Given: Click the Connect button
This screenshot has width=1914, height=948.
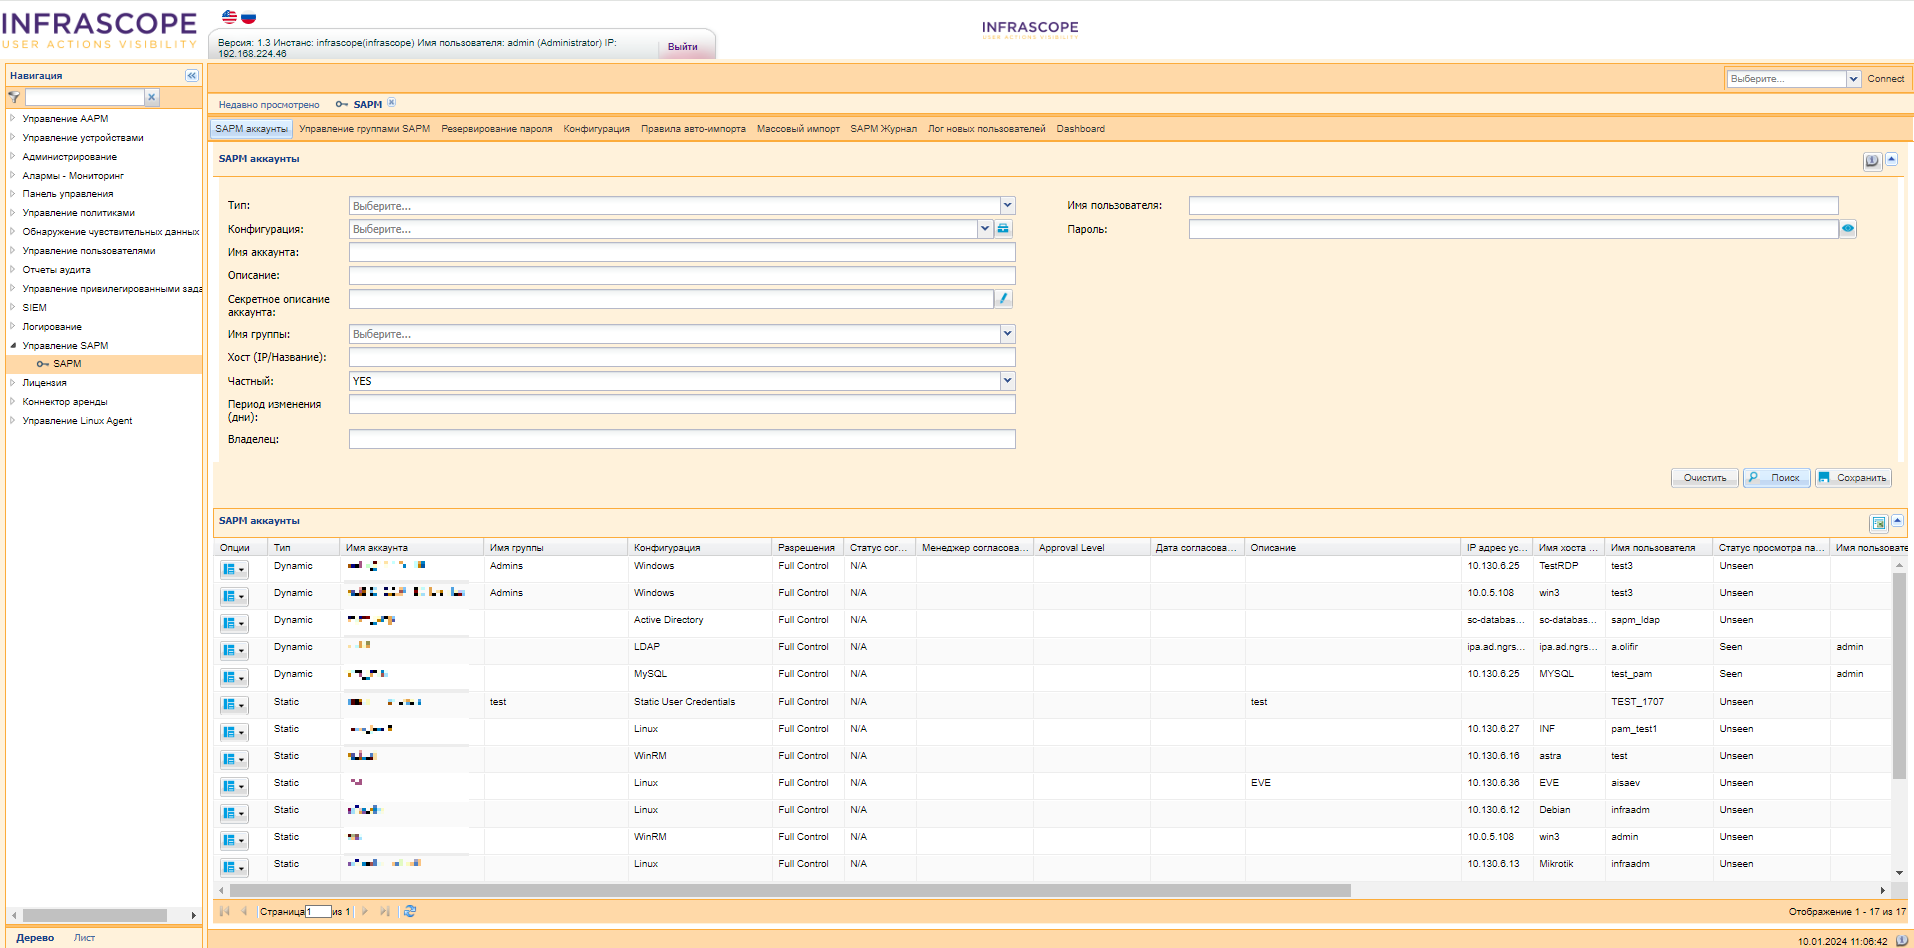Looking at the screenshot, I should coord(1886,79).
